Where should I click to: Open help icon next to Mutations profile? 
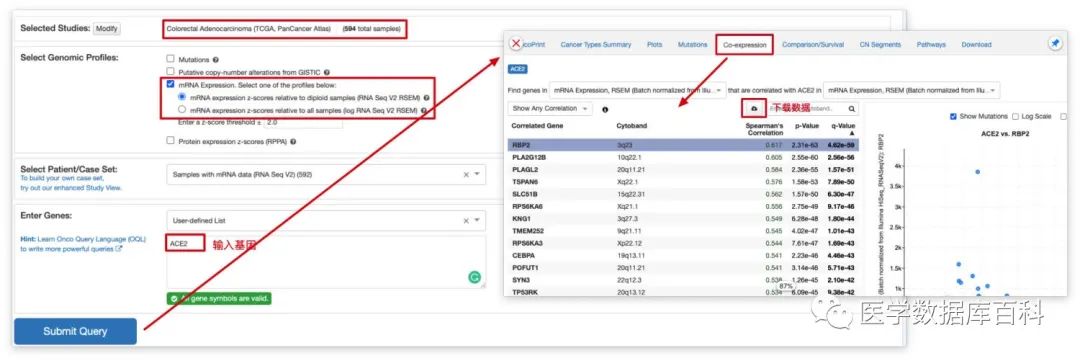pos(216,60)
